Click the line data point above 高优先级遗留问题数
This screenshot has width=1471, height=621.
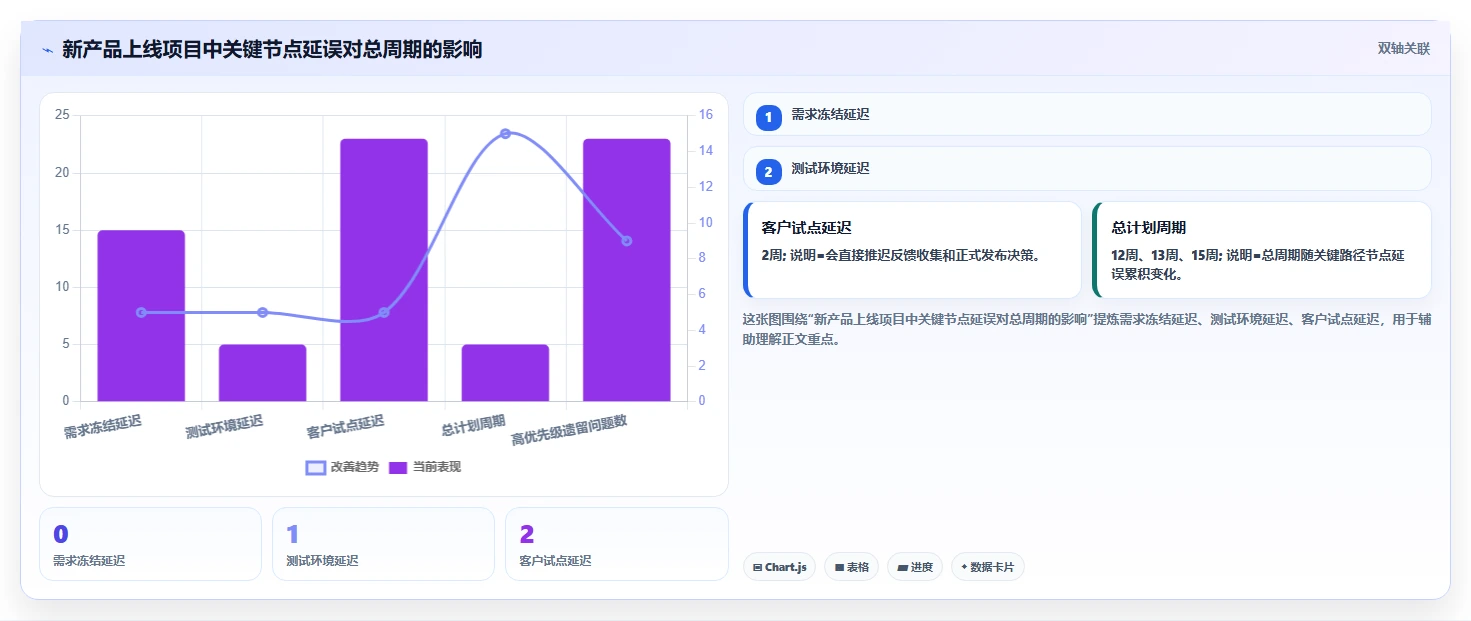tap(627, 241)
